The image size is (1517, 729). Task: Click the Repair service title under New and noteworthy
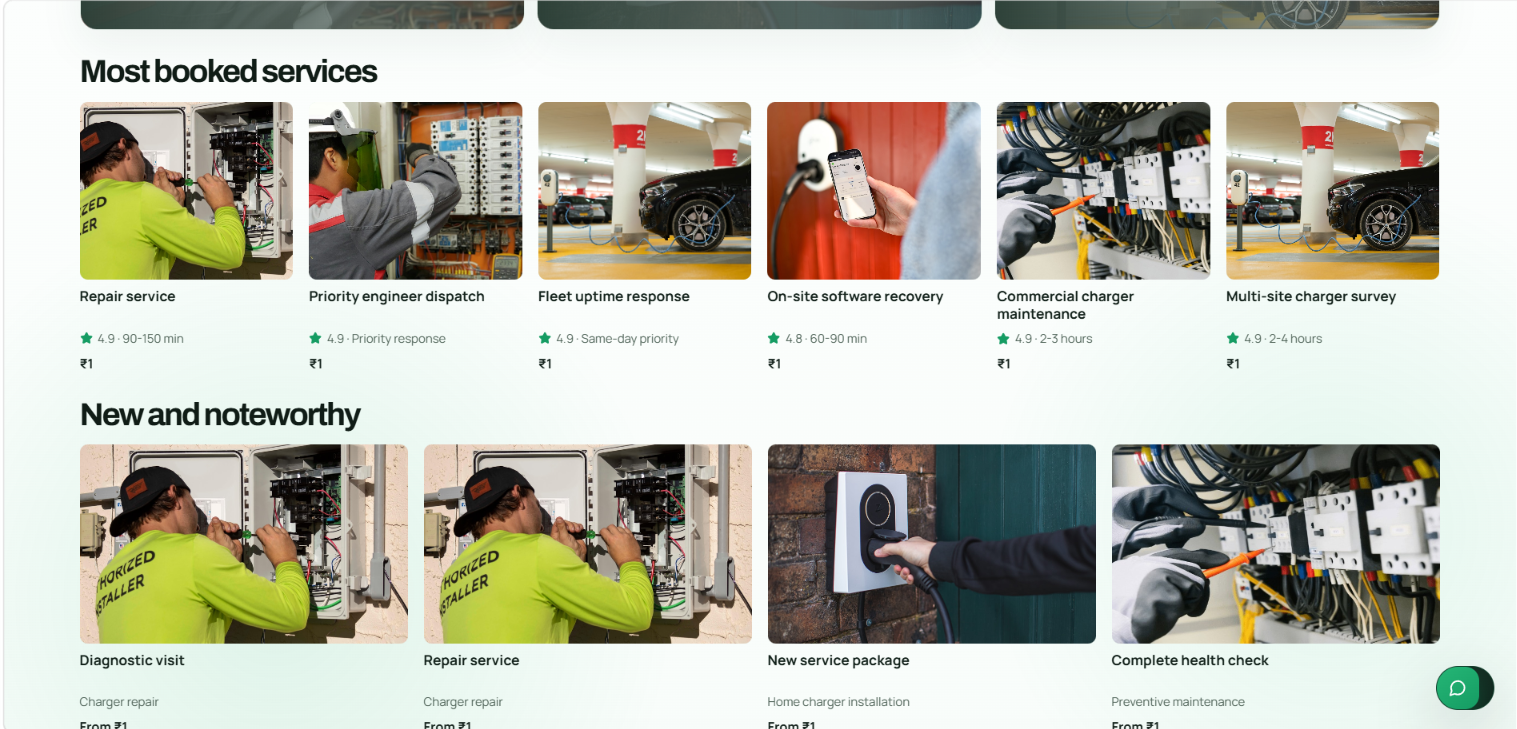[x=471, y=661]
